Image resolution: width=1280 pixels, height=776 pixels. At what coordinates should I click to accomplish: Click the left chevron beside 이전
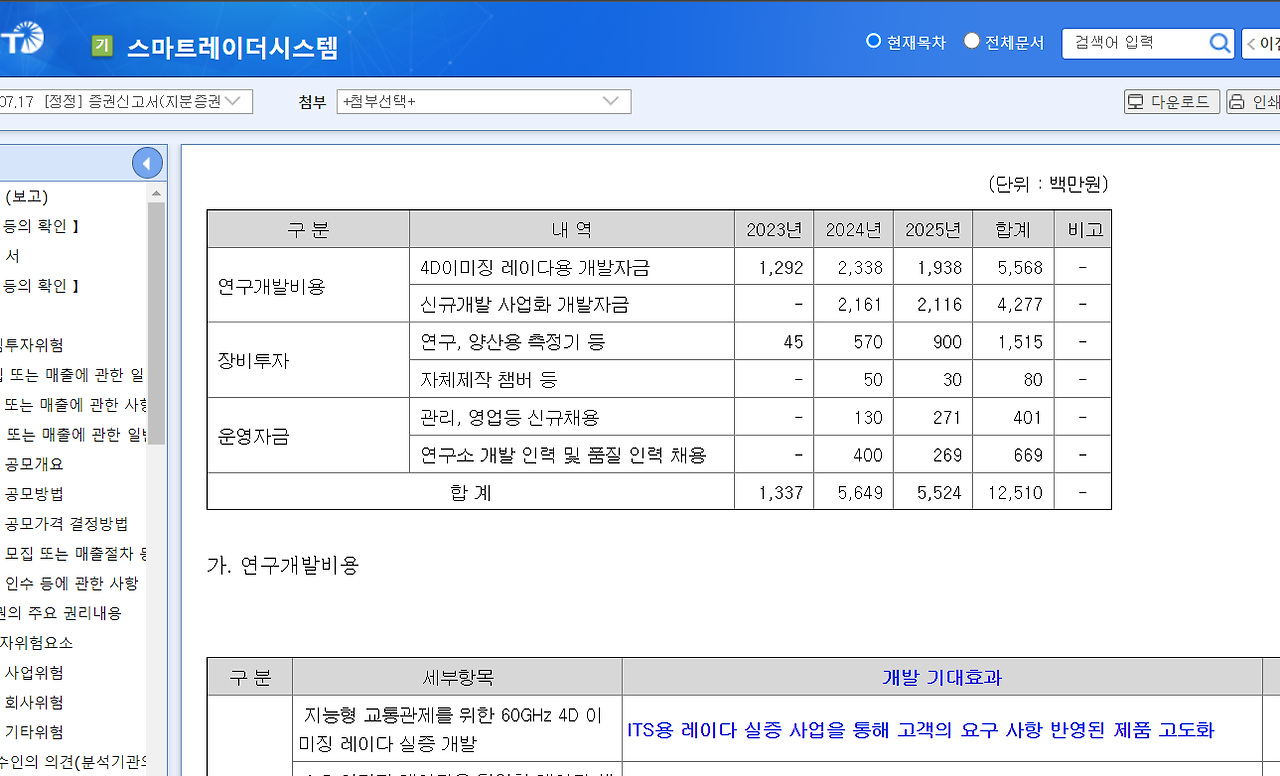point(1253,44)
